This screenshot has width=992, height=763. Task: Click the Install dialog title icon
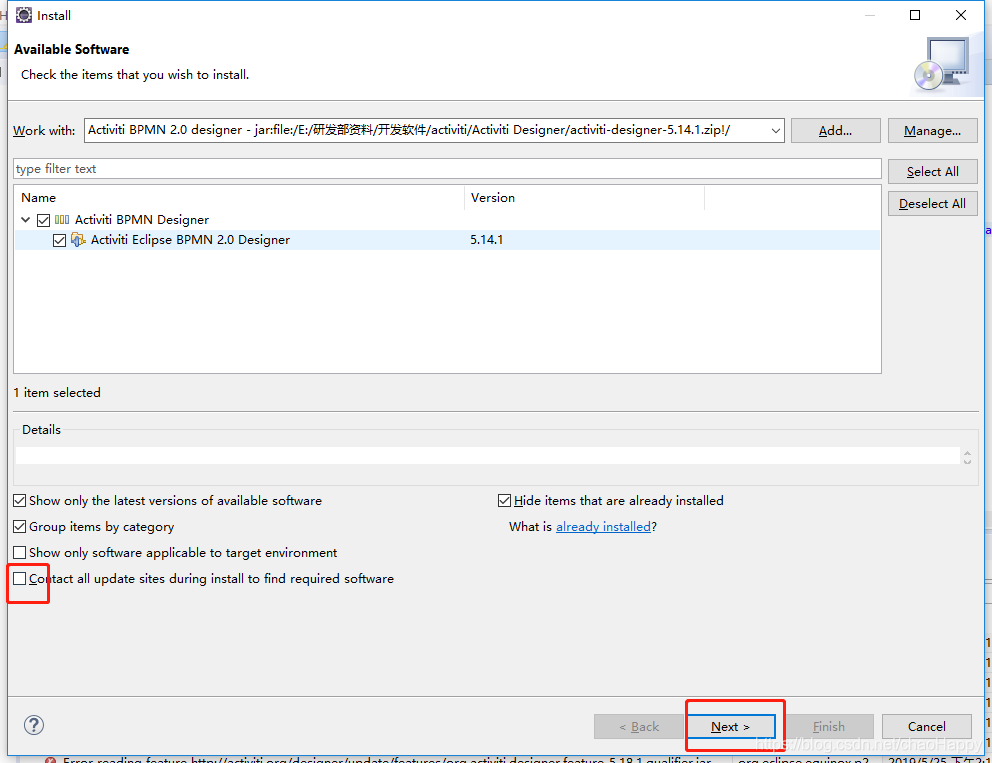click(x=23, y=15)
